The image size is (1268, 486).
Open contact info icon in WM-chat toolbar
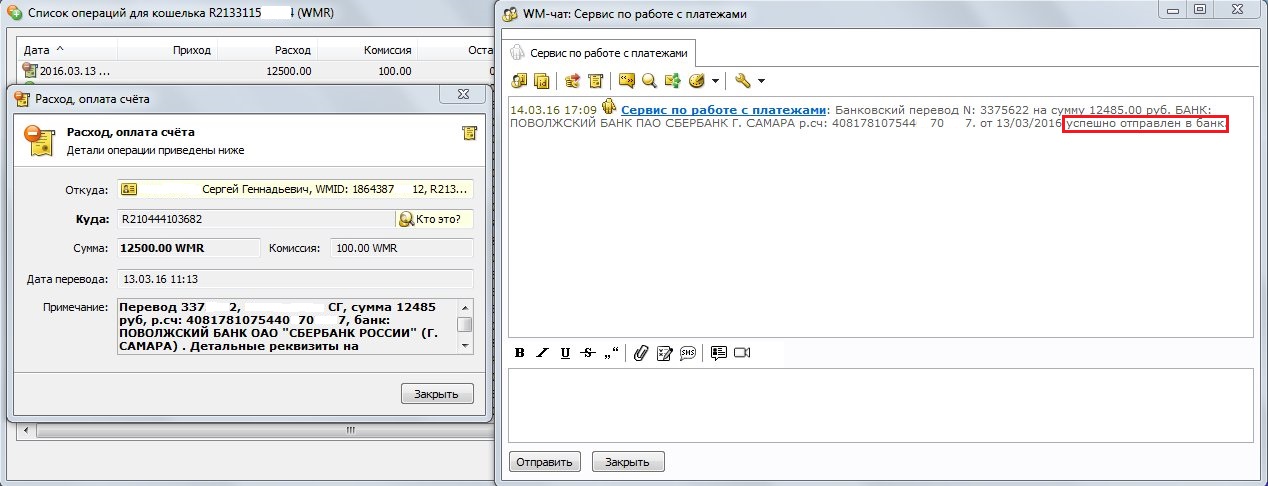pos(519,80)
